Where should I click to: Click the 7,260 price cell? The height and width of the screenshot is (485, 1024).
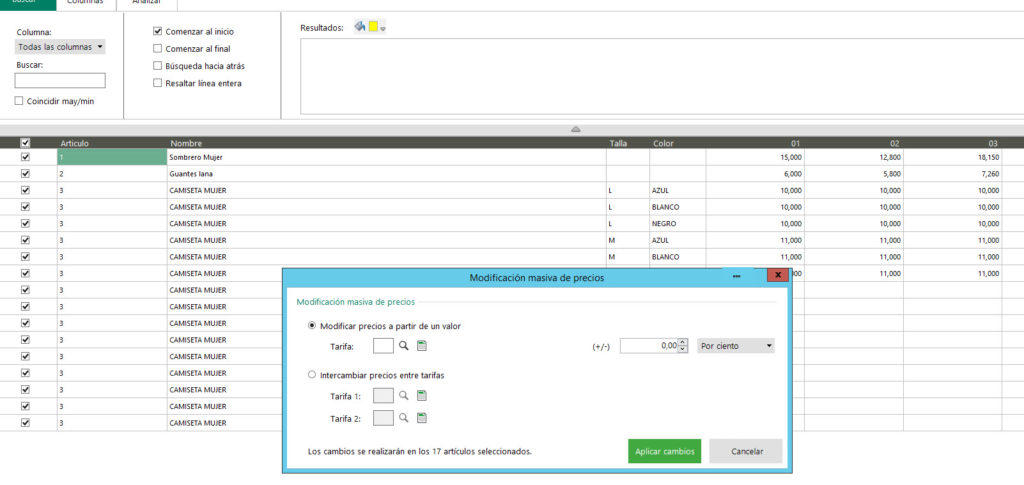click(953, 174)
